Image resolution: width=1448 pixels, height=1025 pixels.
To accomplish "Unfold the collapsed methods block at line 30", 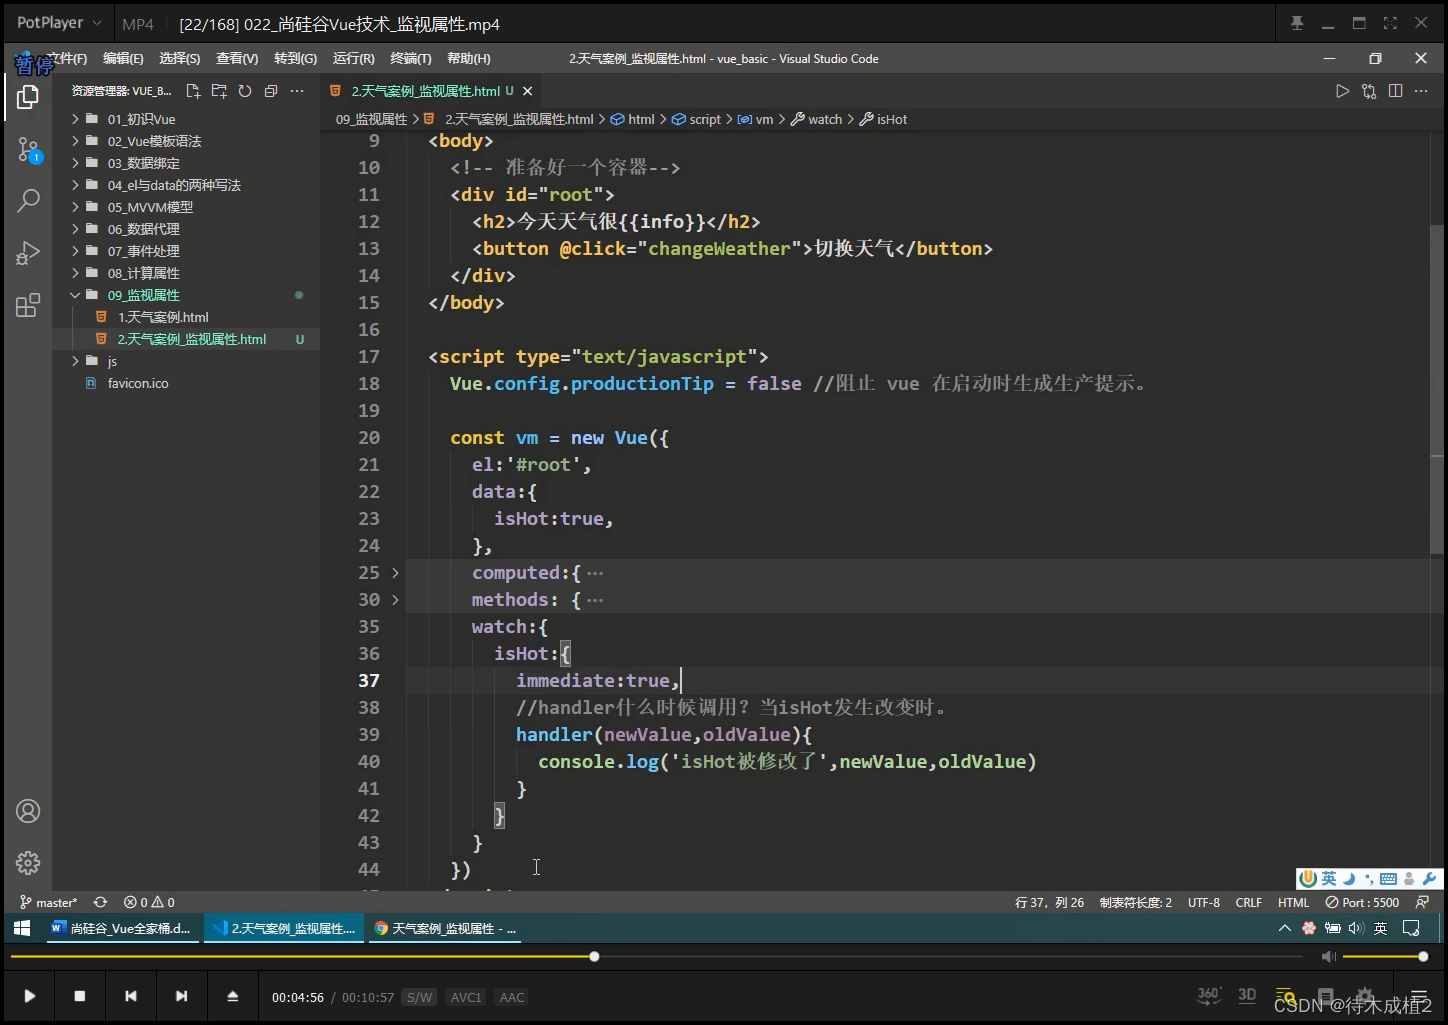I will coord(395,600).
